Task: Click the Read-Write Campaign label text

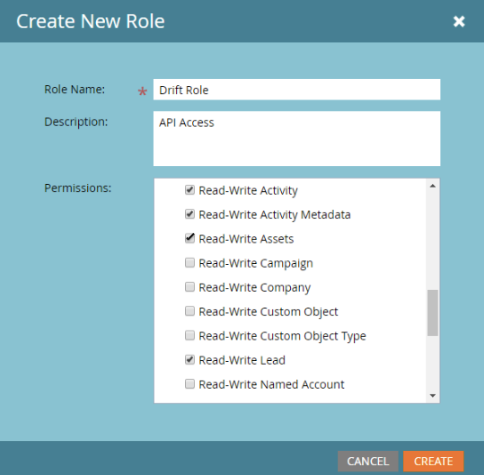Action: (256, 263)
